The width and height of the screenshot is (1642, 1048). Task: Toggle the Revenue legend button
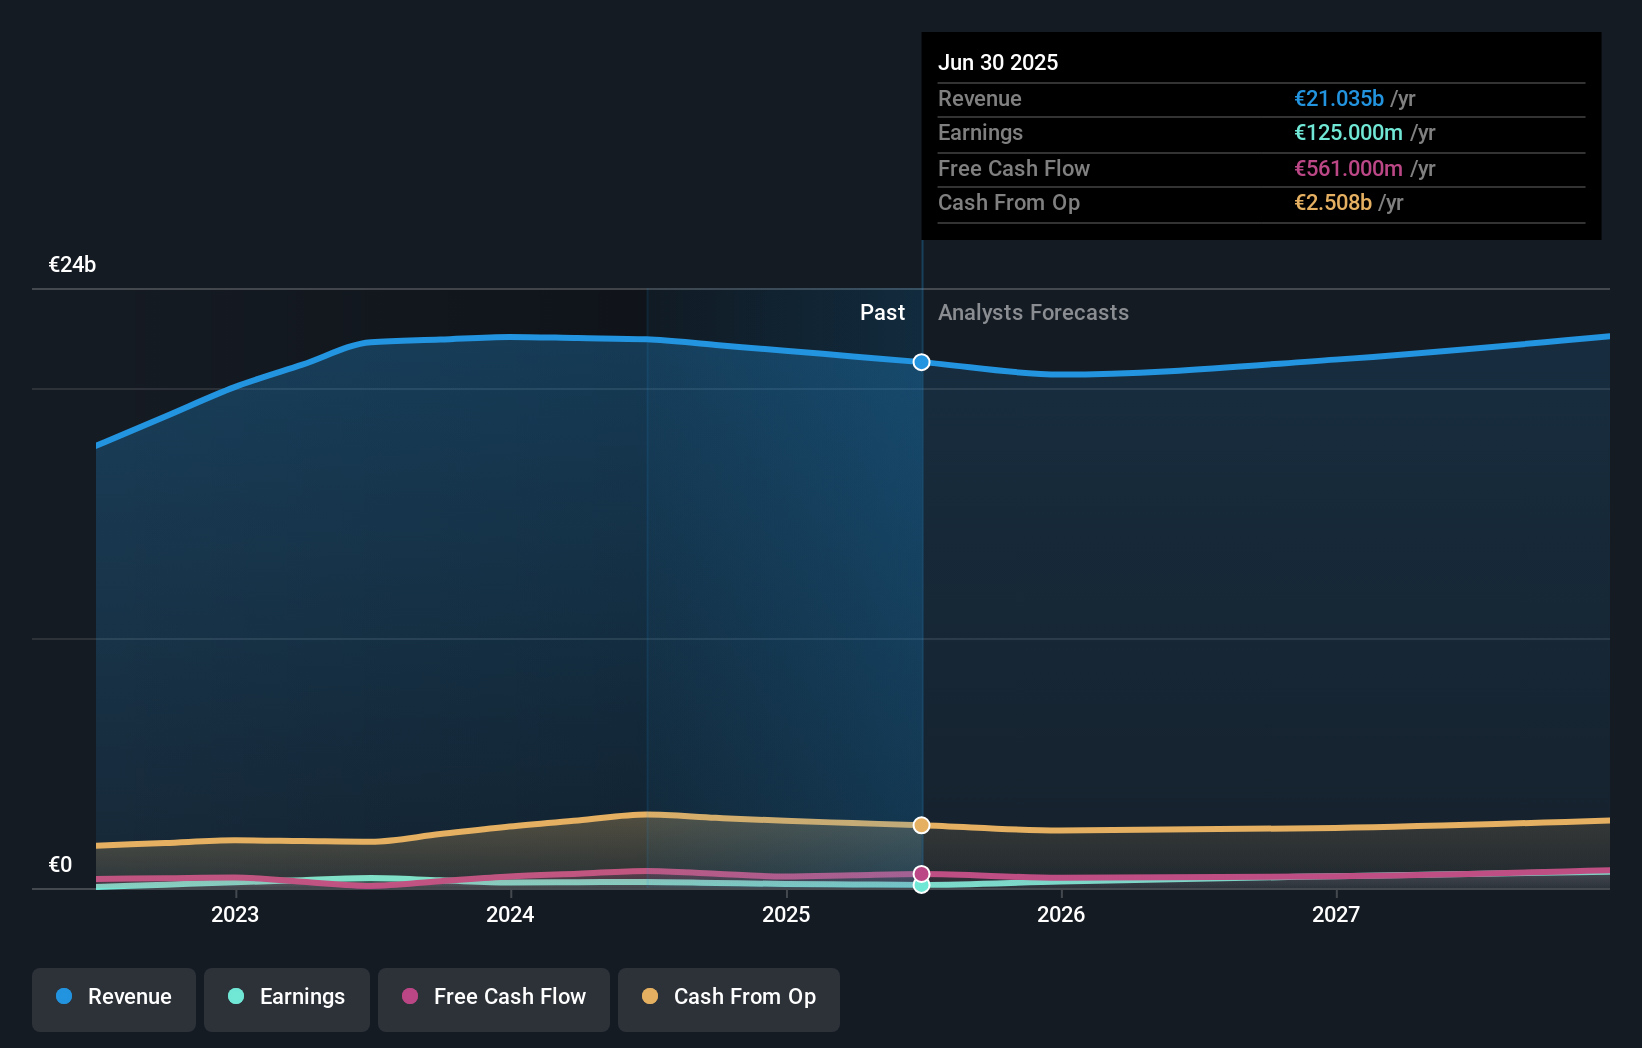pyautogui.click(x=114, y=999)
